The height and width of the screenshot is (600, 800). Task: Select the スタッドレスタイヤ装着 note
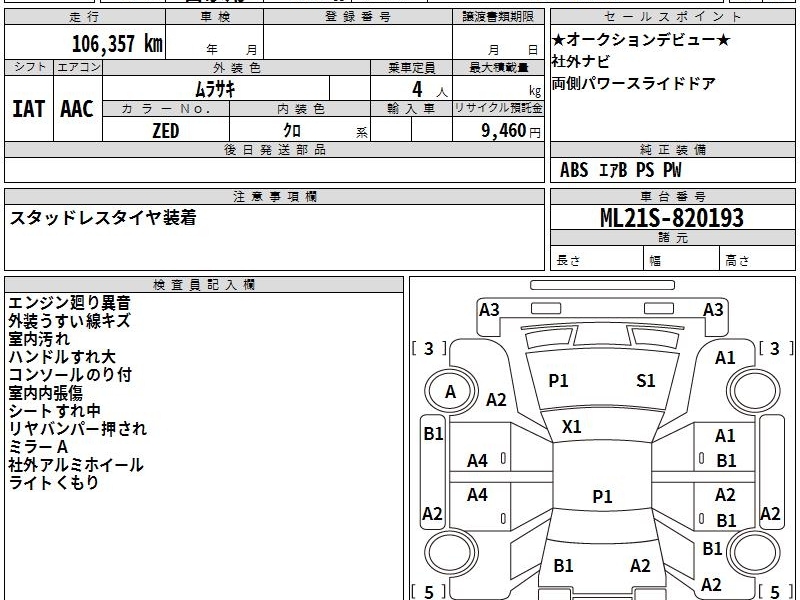pyautogui.click(x=103, y=218)
